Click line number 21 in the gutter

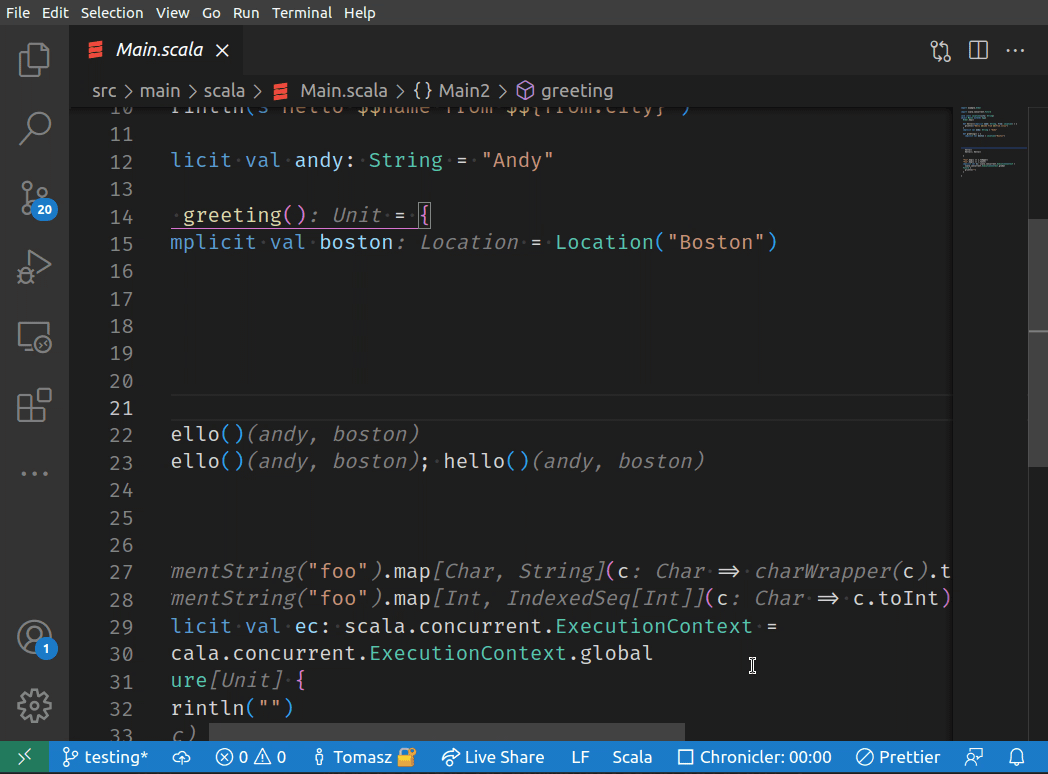click(x=121, y=408)
